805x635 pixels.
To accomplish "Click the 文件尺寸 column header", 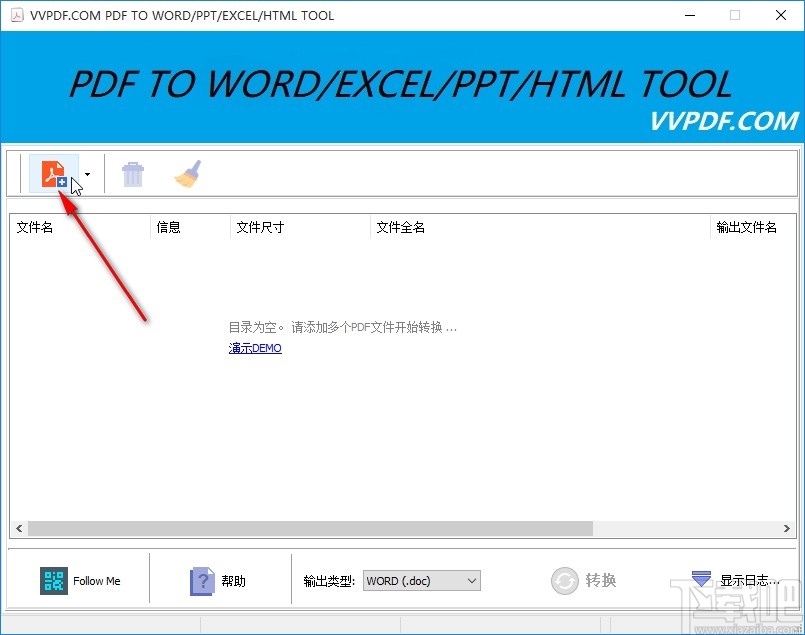I will point(260,227).
